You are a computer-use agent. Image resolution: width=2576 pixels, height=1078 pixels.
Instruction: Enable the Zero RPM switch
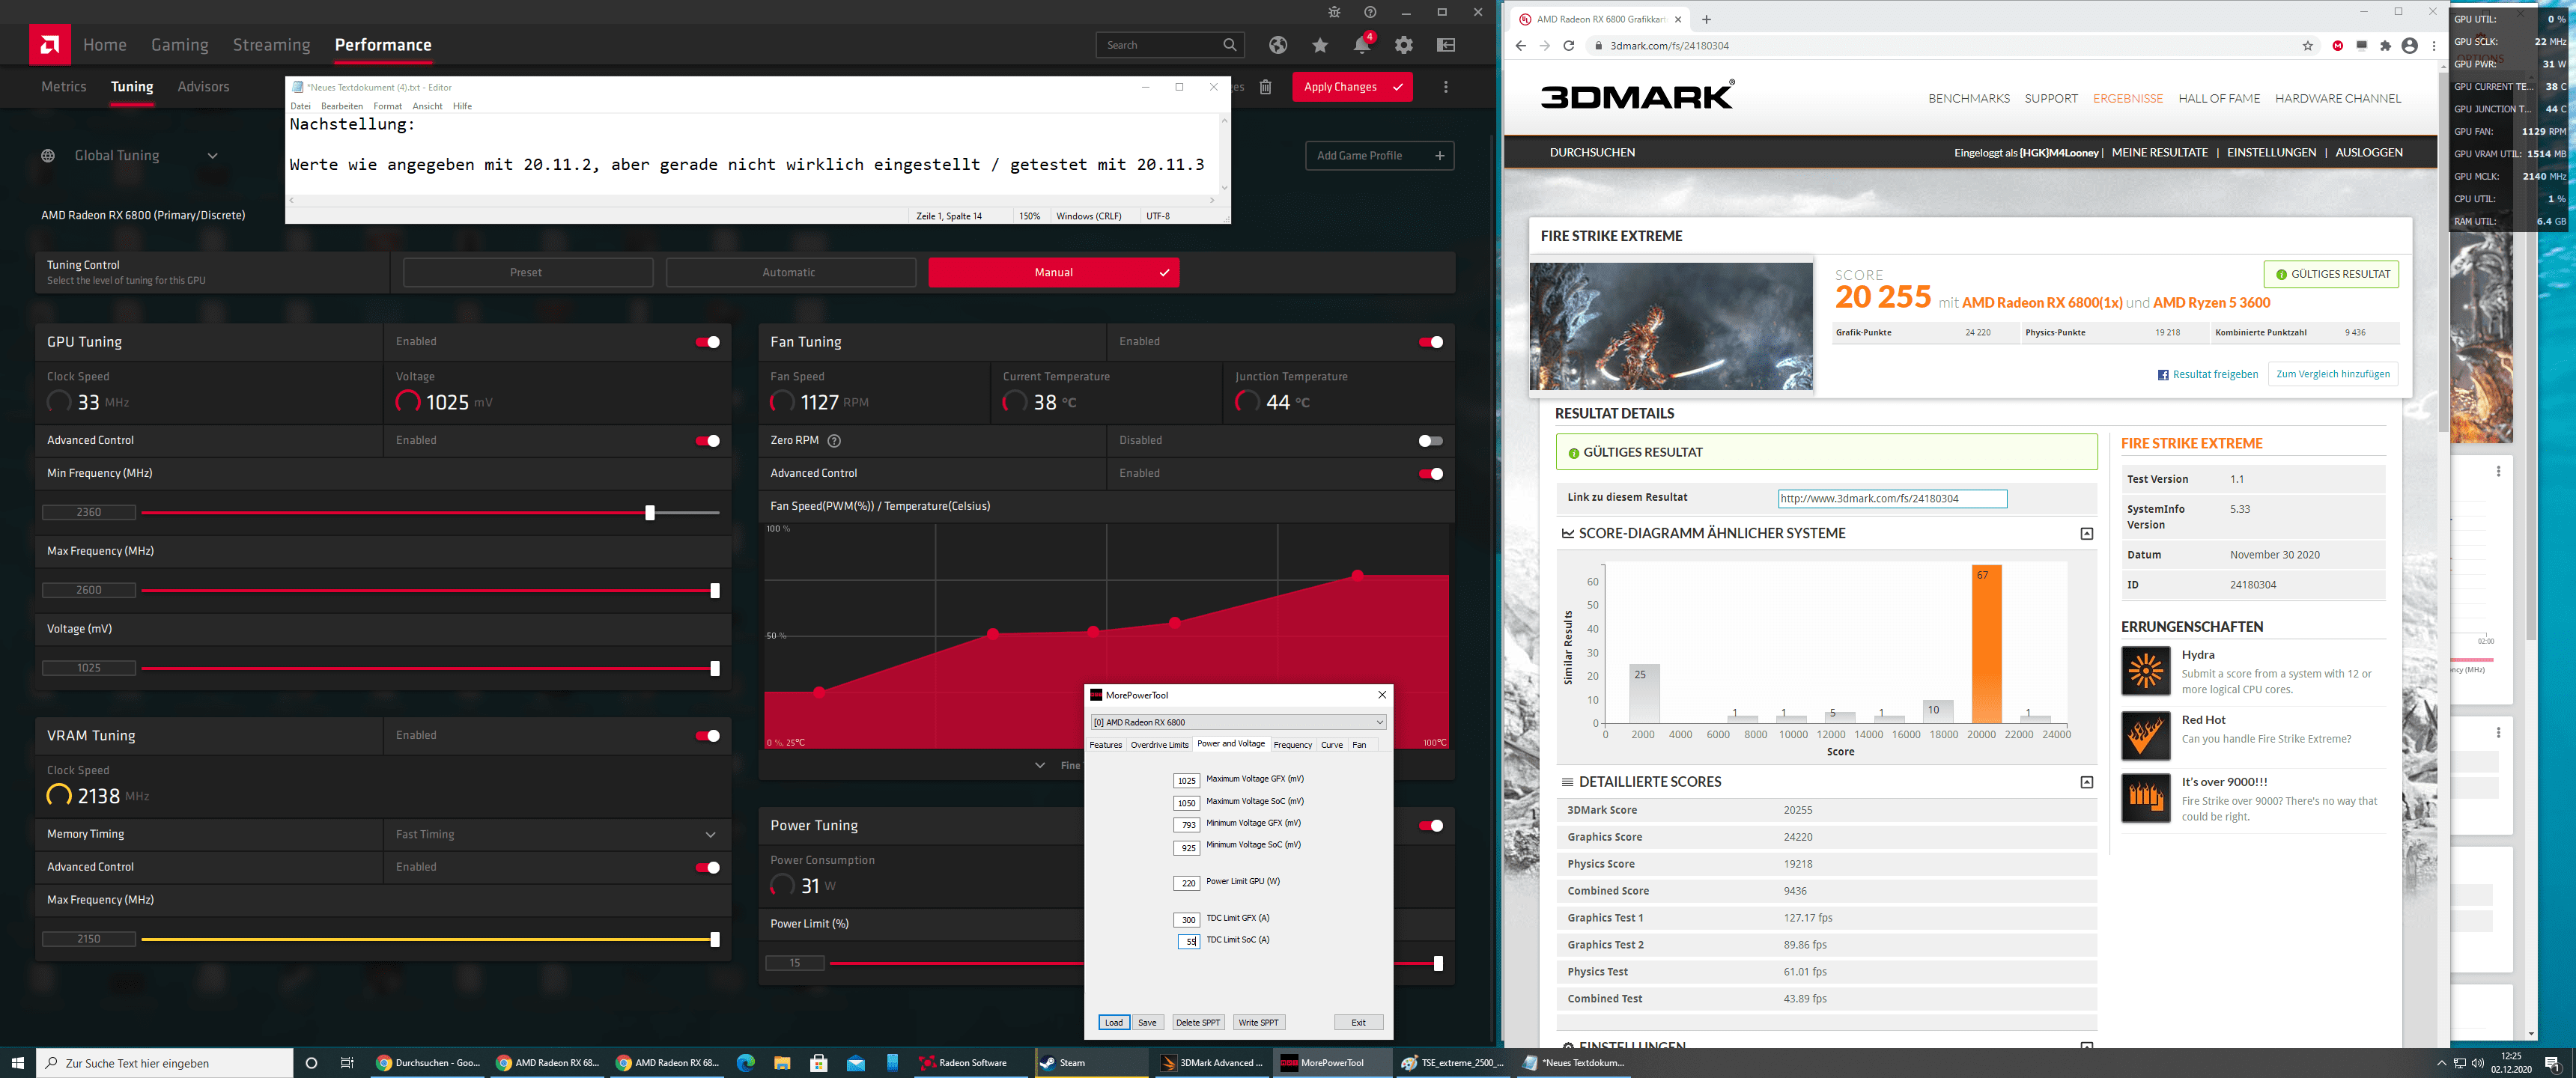click(1430, 441)
